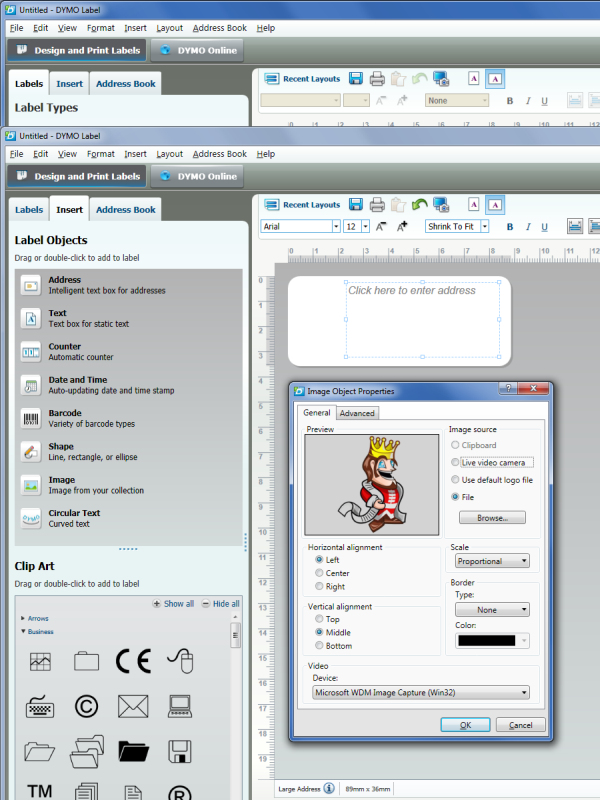600x800 pixels.
Task: Select File as image source
Action: [x=463, y=497]
